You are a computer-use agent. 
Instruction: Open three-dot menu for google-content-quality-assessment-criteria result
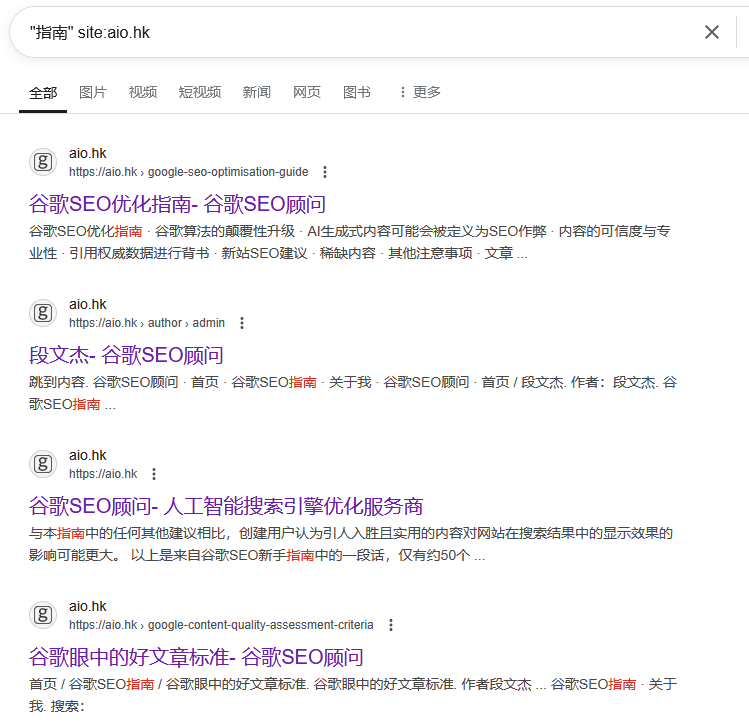click(x=391, y=625)
